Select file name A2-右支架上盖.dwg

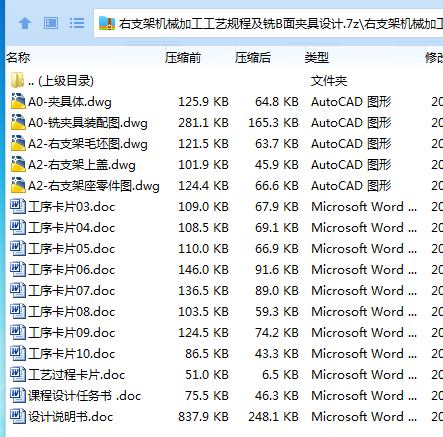click(x=82, y=165)
